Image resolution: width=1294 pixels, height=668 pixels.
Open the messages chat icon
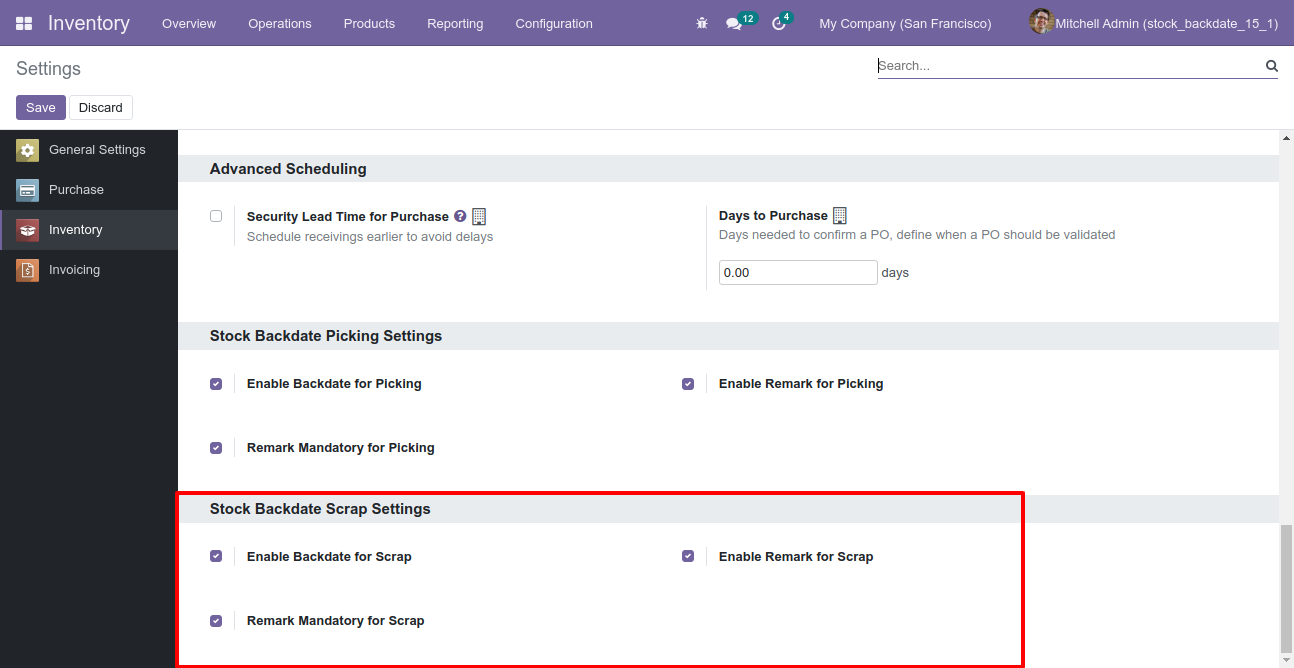[x=734, y=24]
